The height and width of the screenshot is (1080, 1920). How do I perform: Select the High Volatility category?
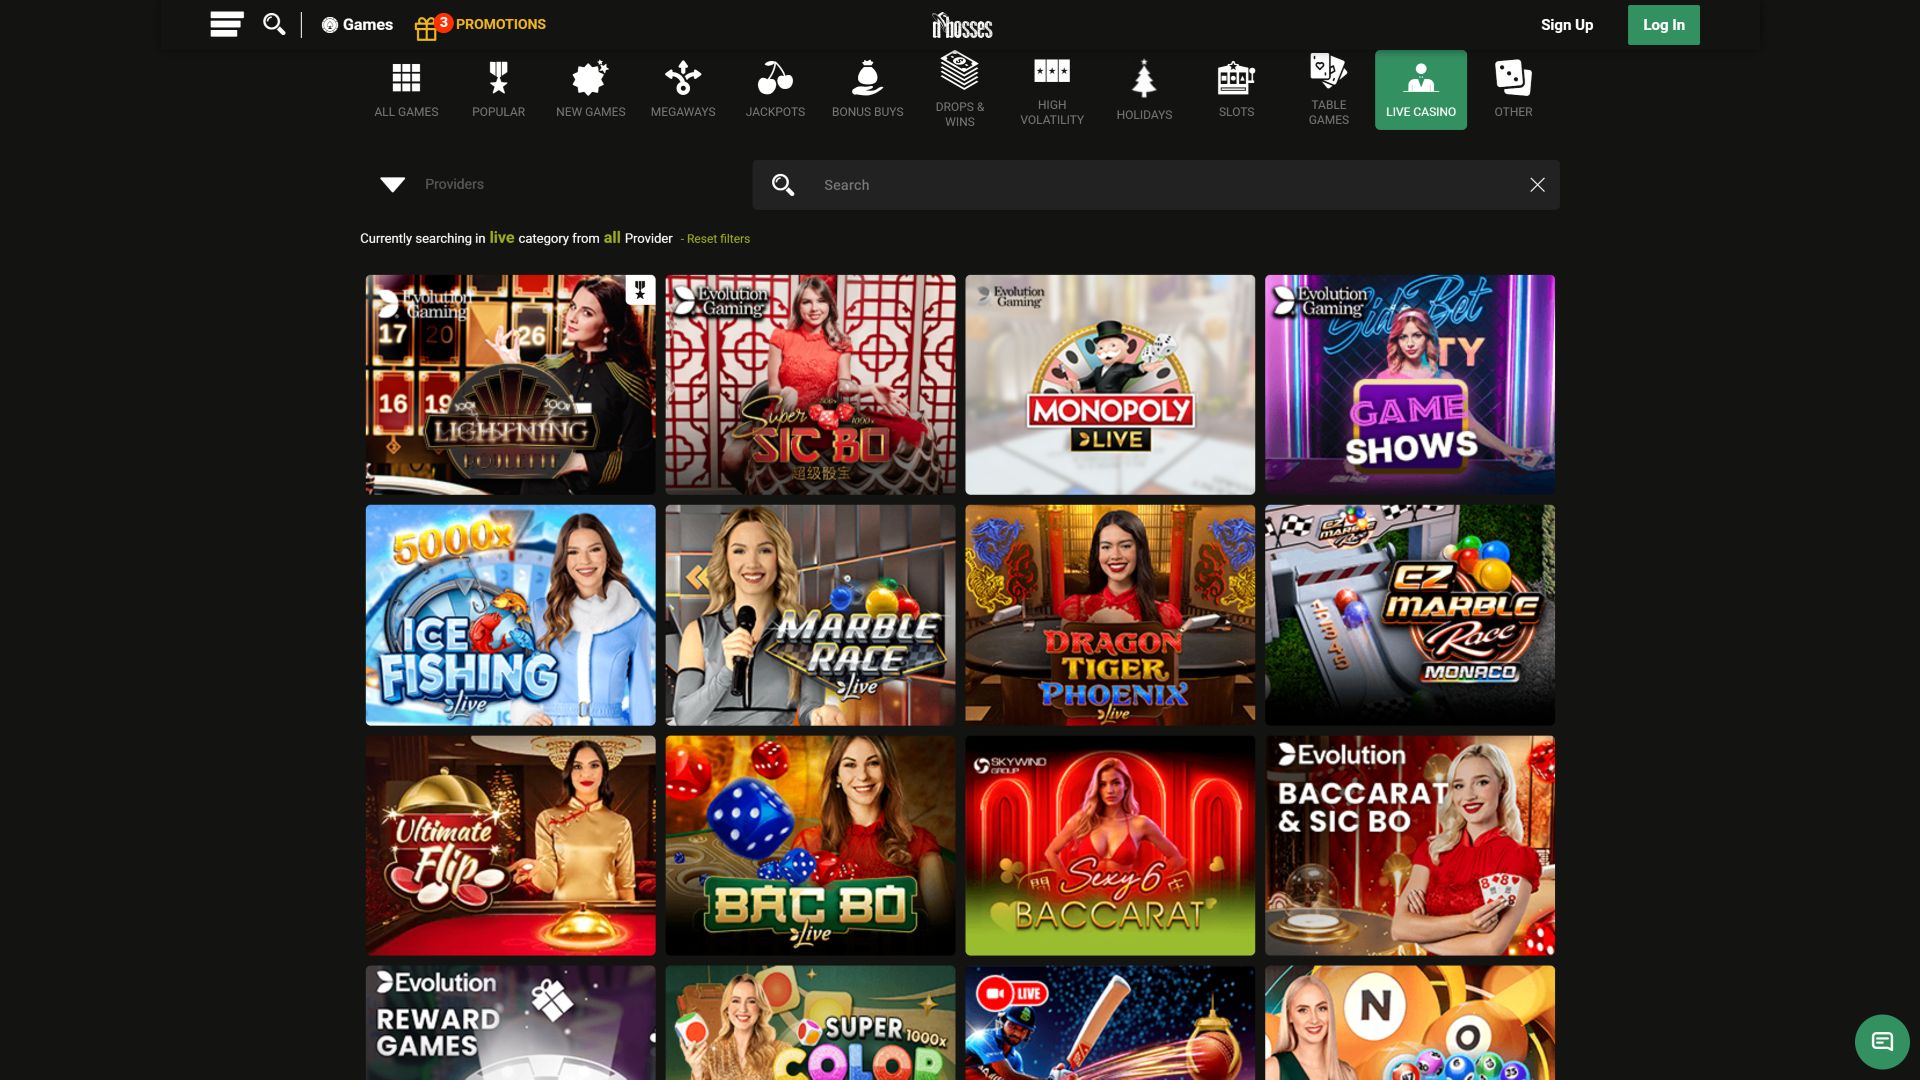pyautogui.click(x=1052, y=90)
